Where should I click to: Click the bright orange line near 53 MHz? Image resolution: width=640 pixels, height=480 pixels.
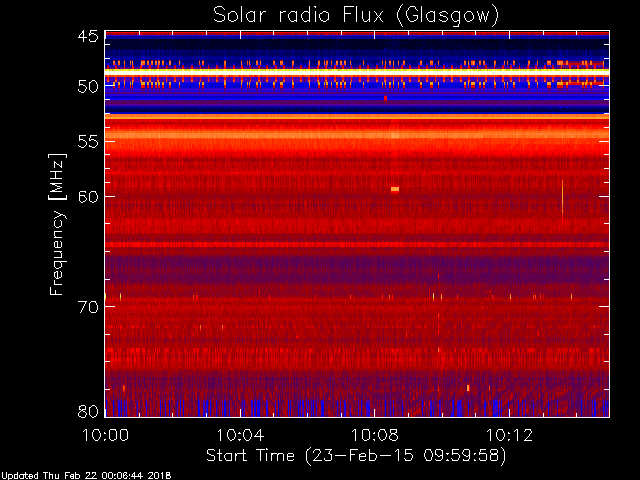357,117
